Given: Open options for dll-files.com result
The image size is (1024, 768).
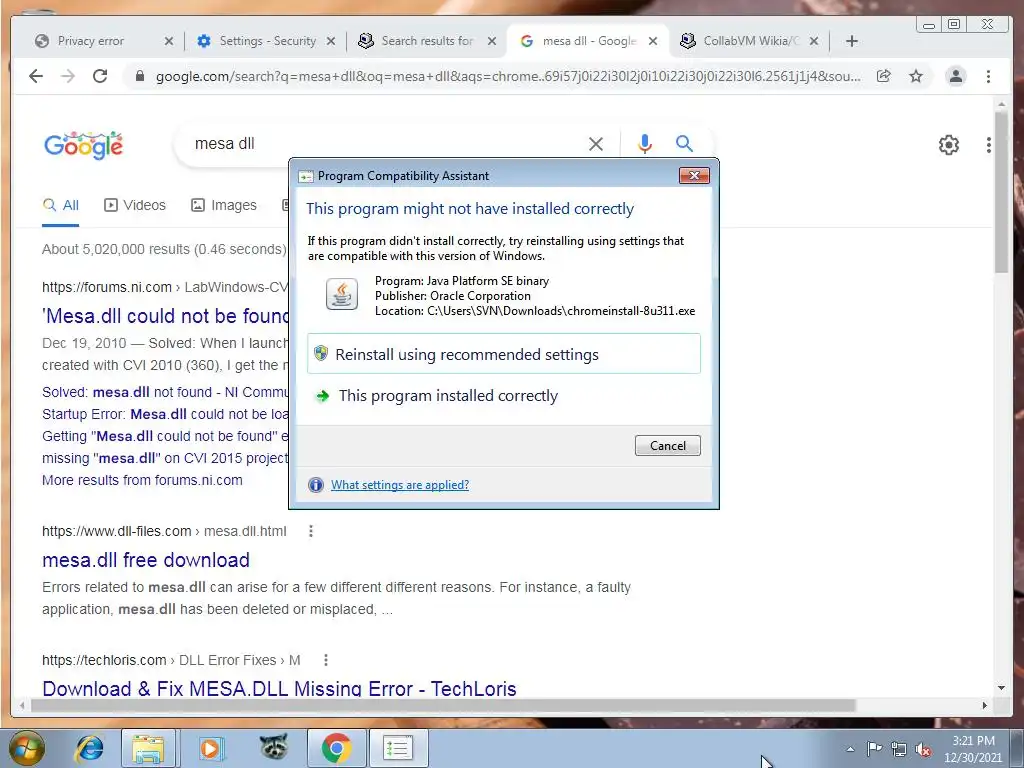Looking at the screenshot, I should 311,532.
